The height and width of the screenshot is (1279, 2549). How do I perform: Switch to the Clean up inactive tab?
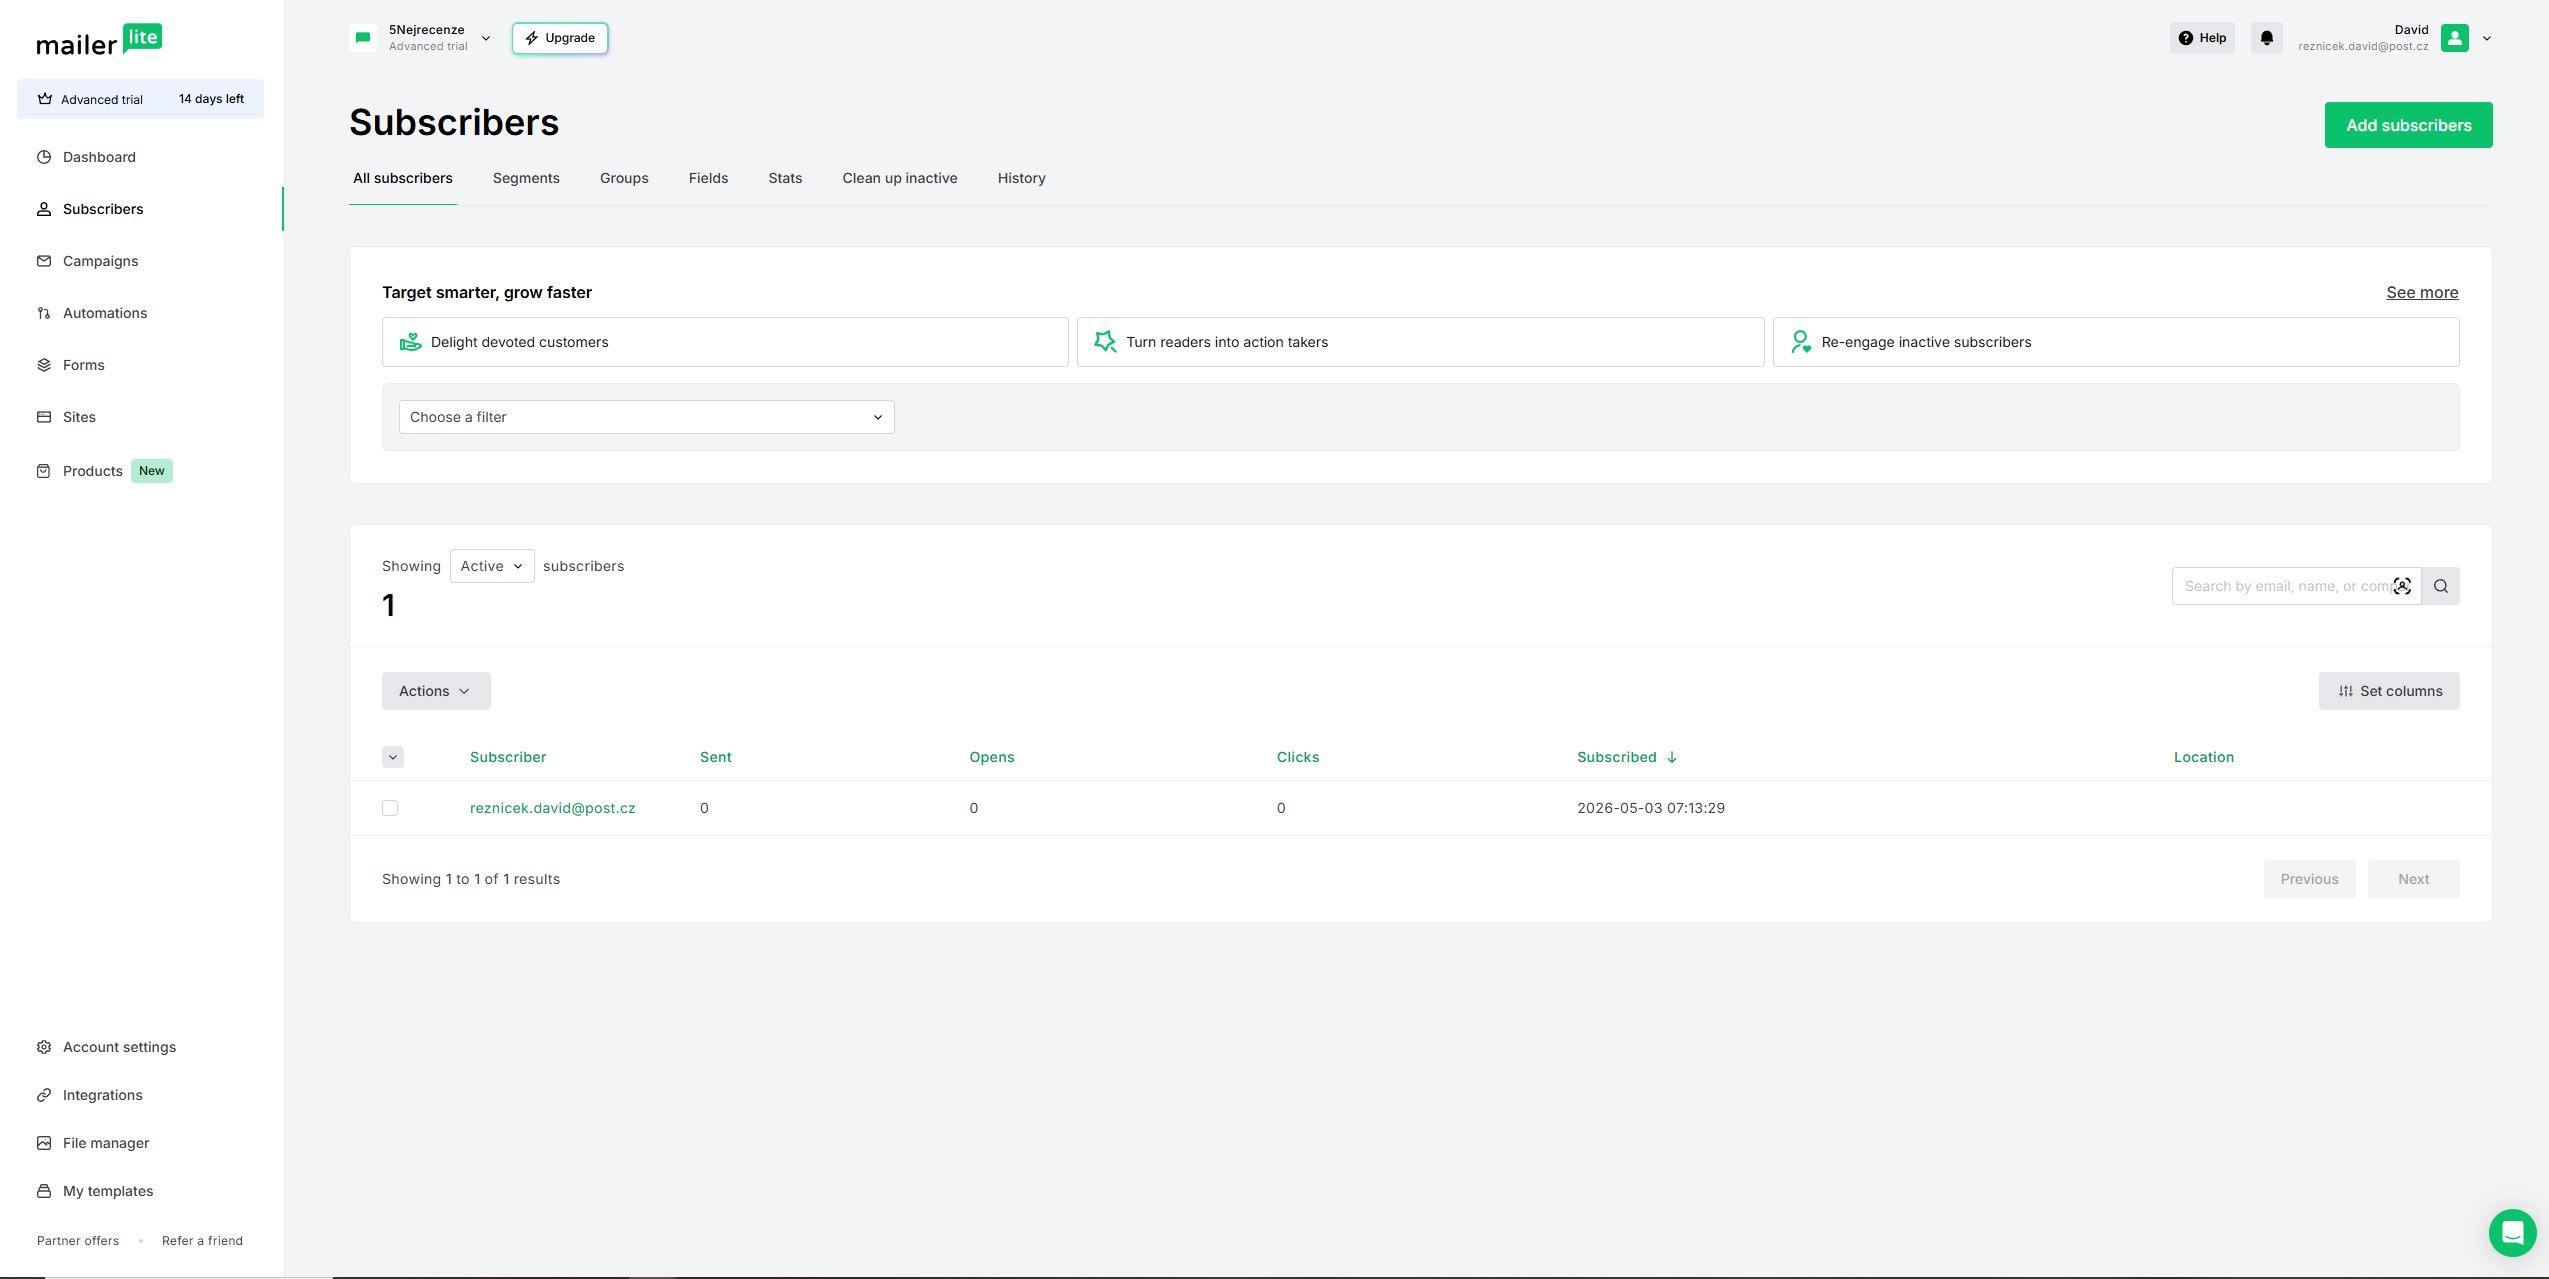click(x=900, y=178)
